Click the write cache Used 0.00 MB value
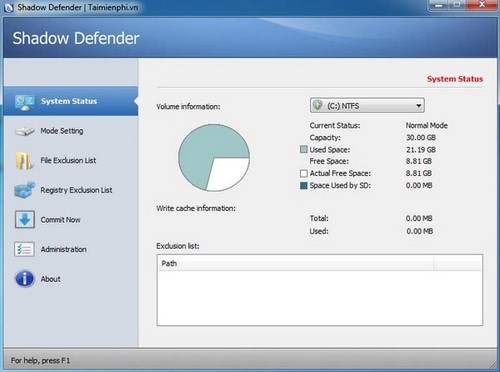 click(x=419, y=231)
